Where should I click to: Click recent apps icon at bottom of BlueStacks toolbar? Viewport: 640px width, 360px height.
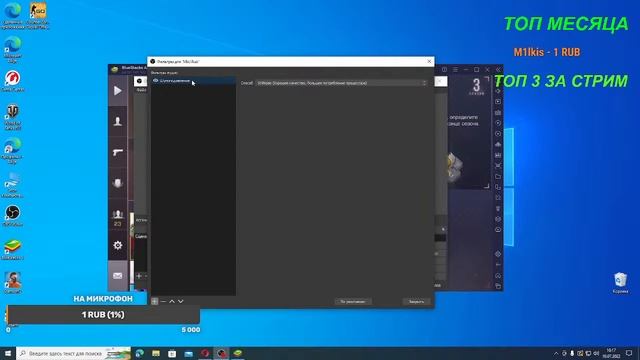pyautogui.click(x=498, y=286)
